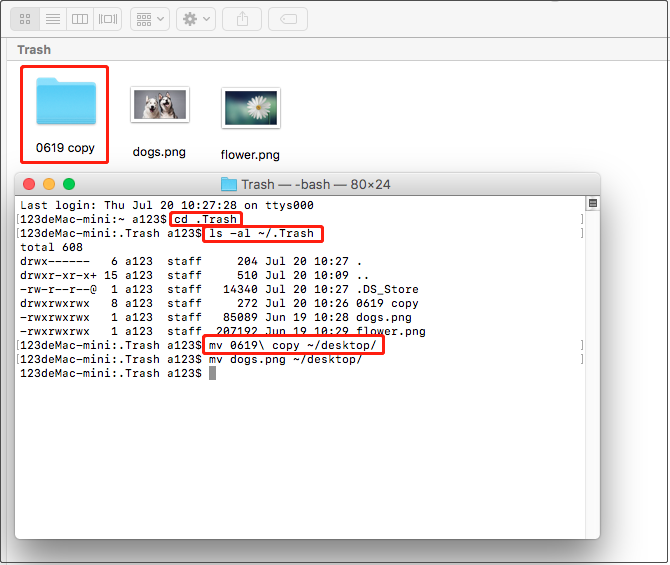The height and width of the screenshot is (565, 670).
Task: Select the flower.png thumbnail
Action: tap(250, 107)
